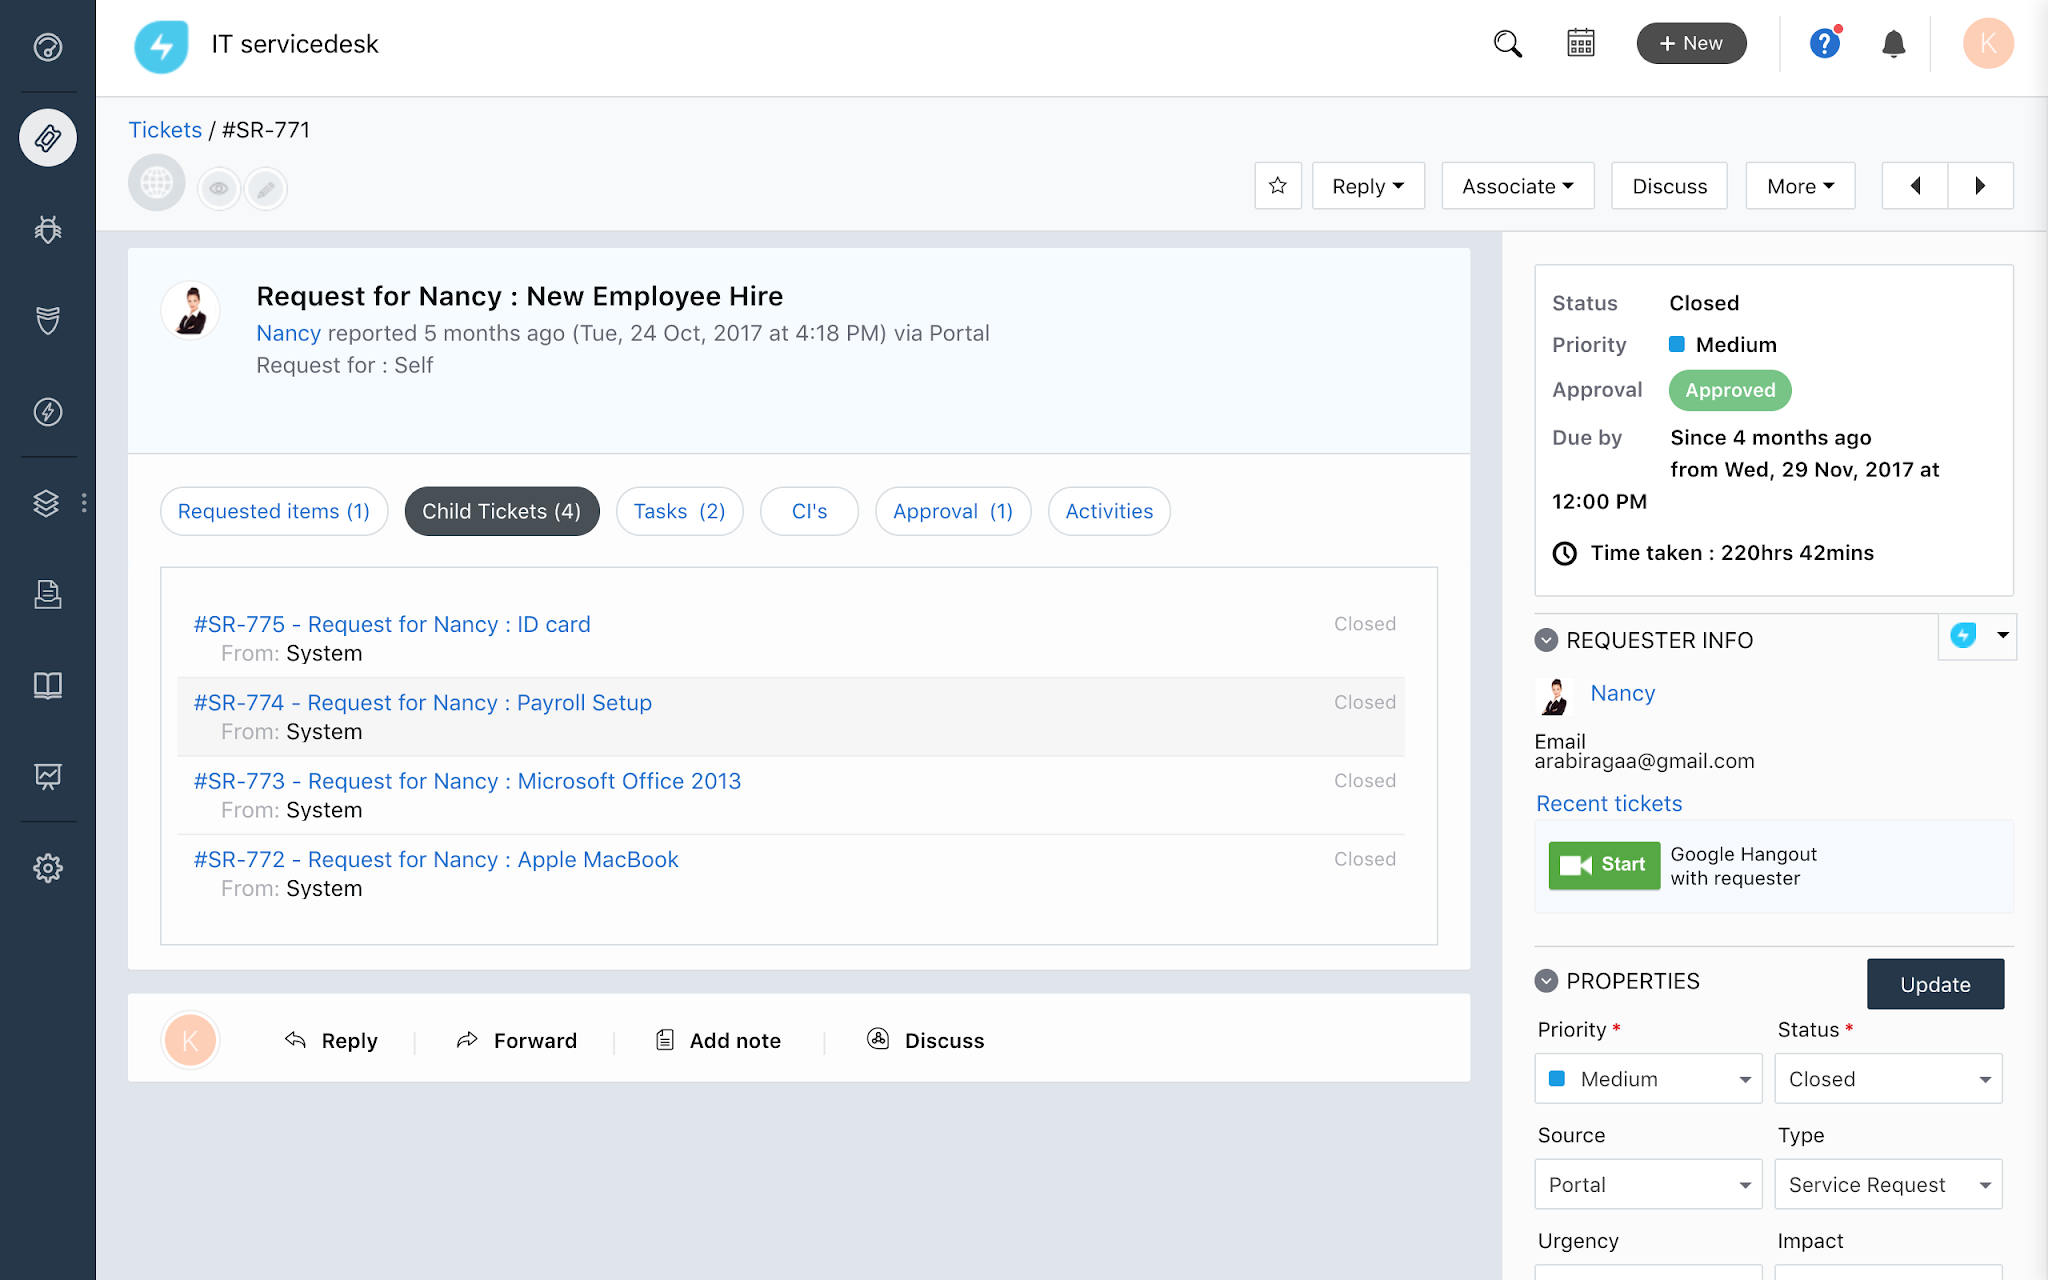The image size is (2048, 1280).
Task: Switch to the Tasks (2) tab
Action: pos(679,511)
